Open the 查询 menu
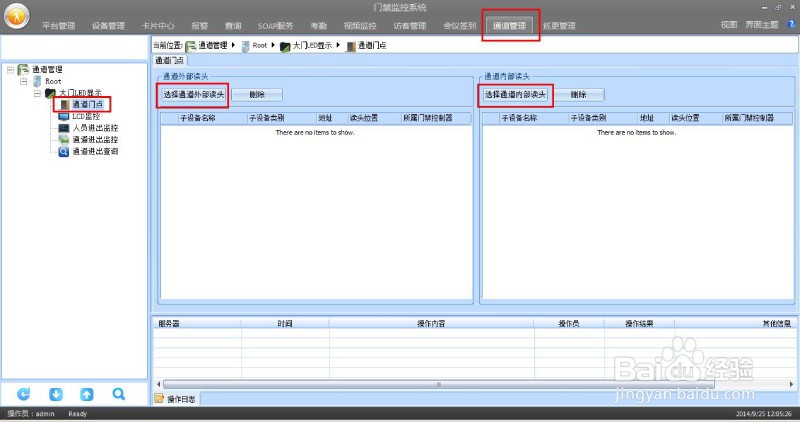This screenshot has height=422, width=800. tap(233, 26)
